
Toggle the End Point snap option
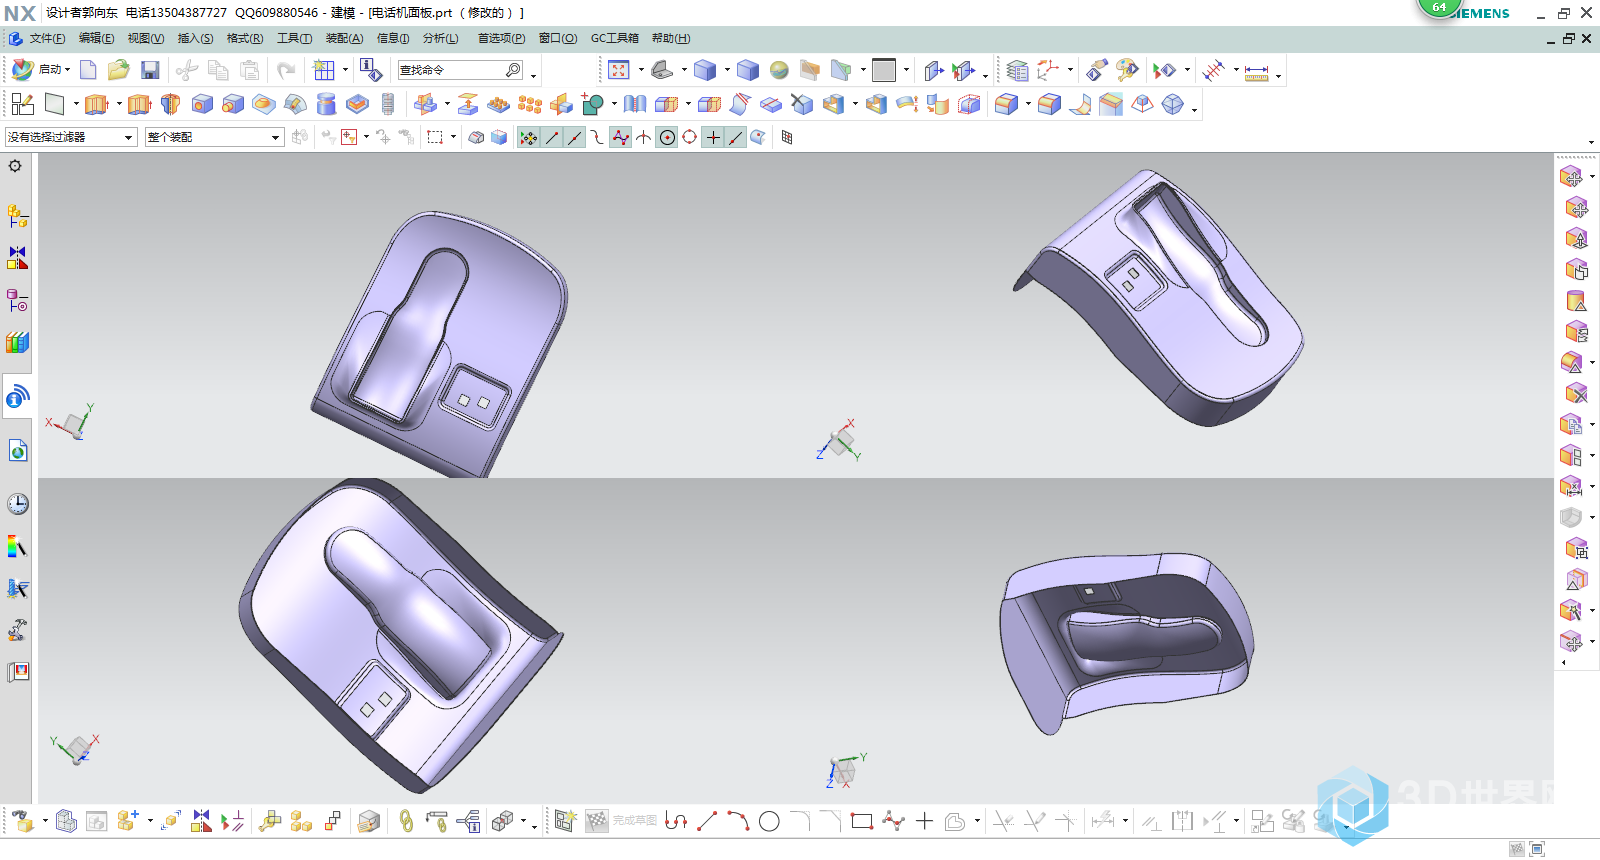[552, 138]
